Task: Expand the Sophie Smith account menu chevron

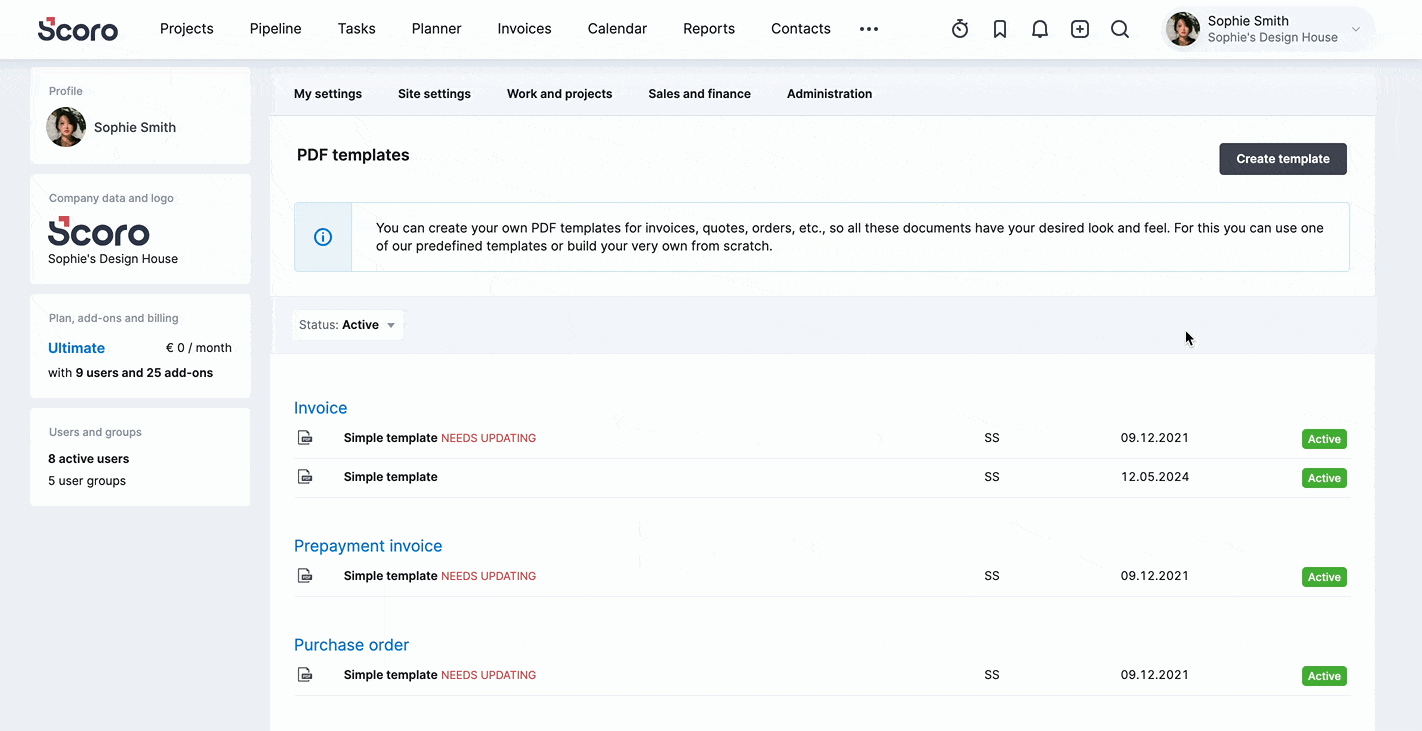Action: 1356,29
